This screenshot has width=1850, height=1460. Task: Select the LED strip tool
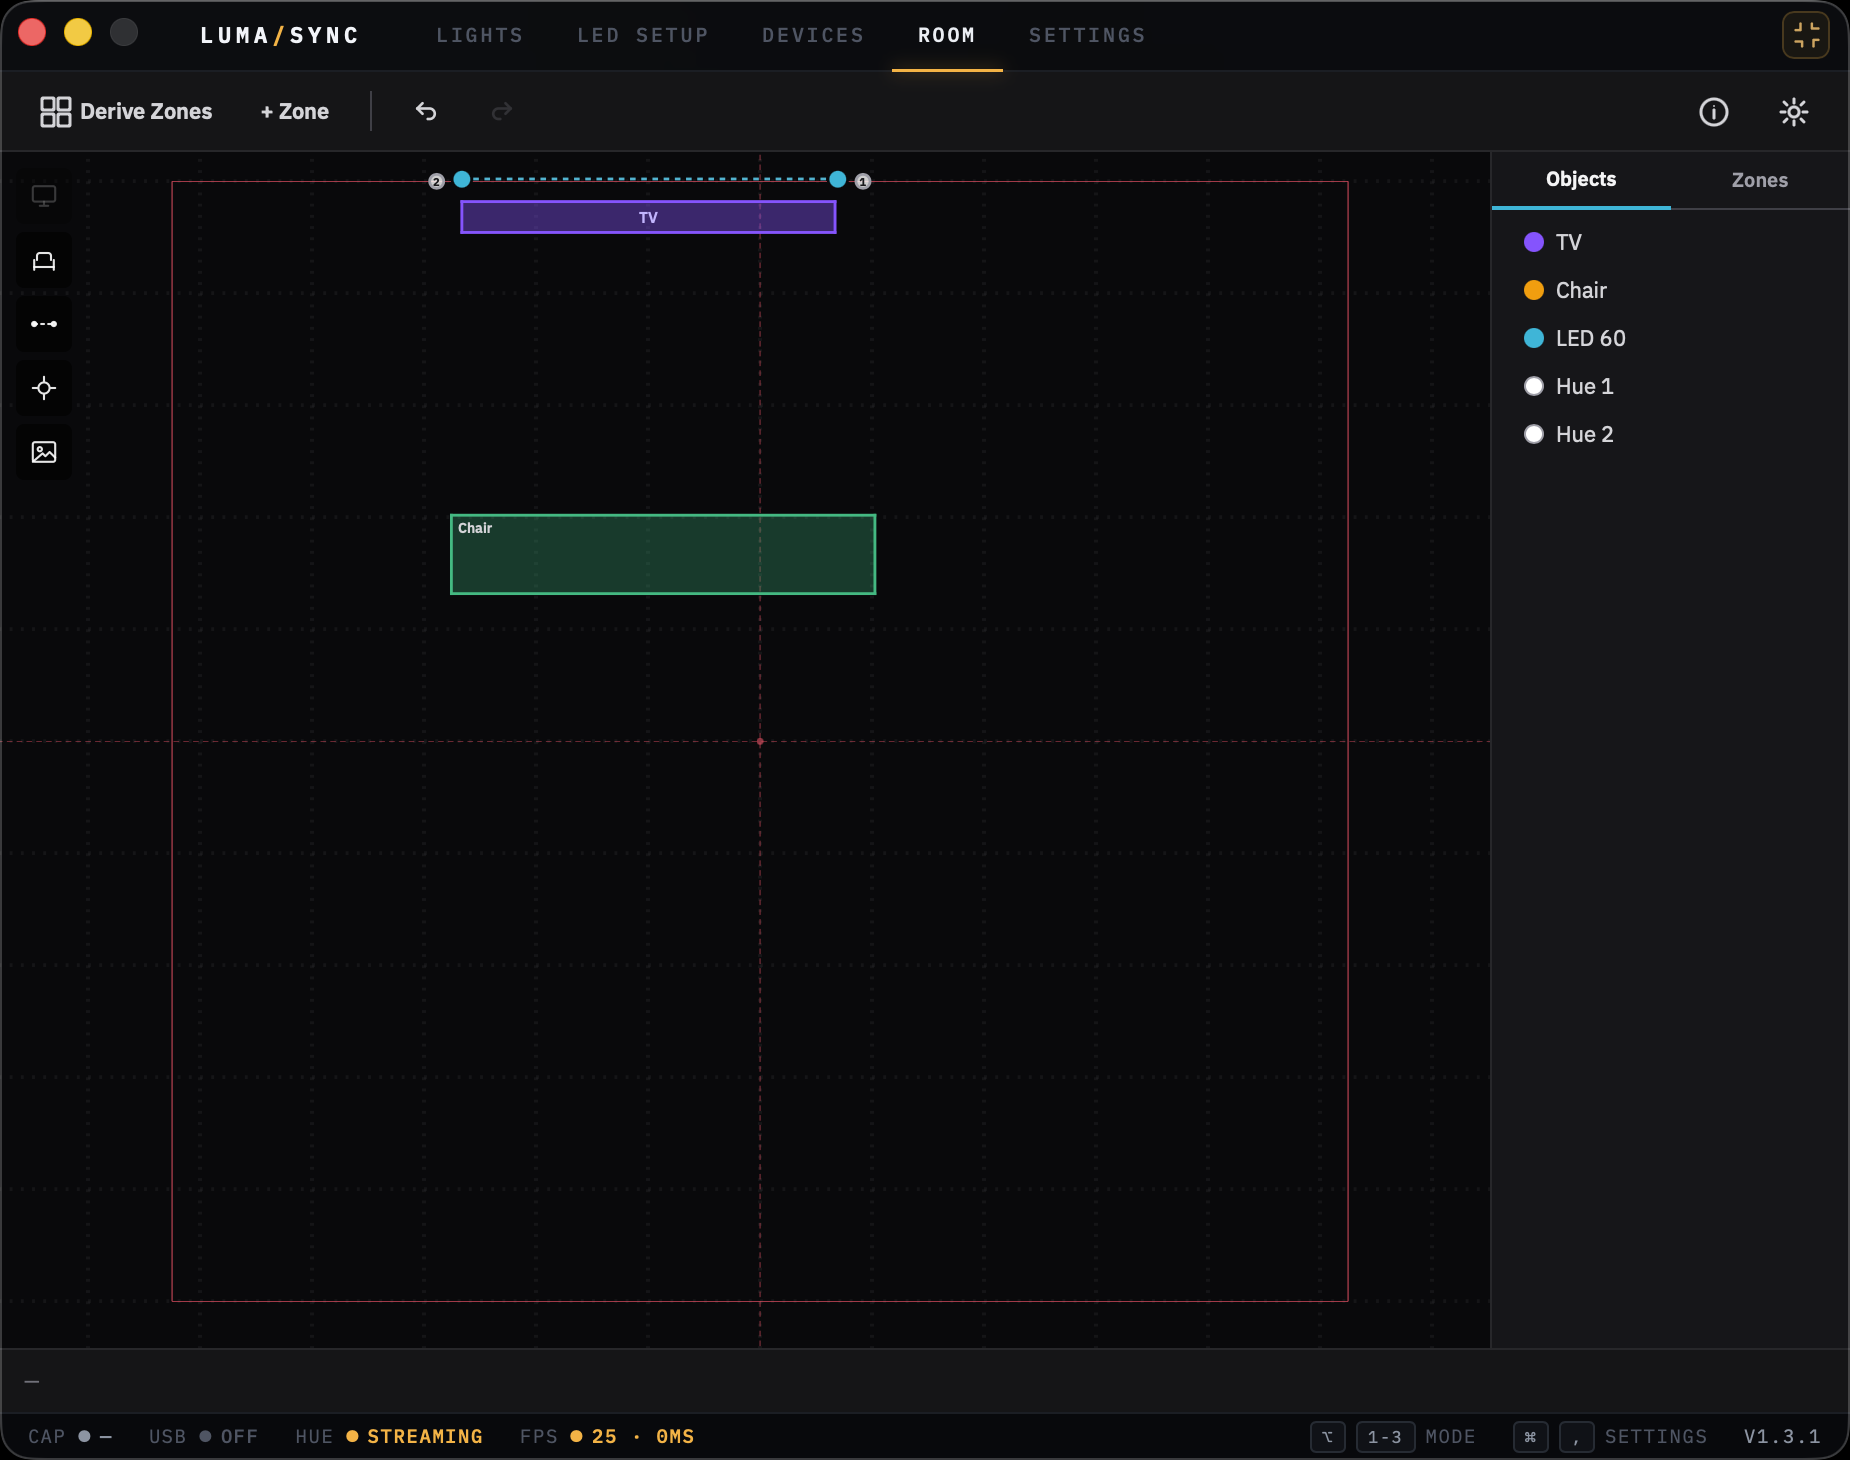click(44, 324)
